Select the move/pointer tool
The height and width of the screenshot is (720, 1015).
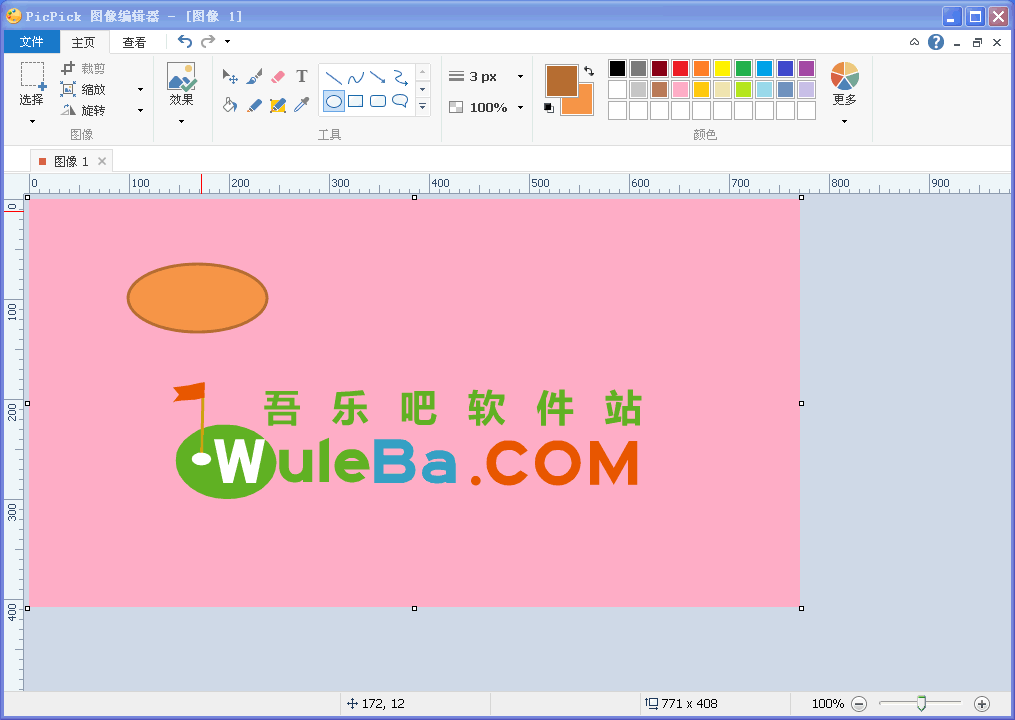(230, 76)
